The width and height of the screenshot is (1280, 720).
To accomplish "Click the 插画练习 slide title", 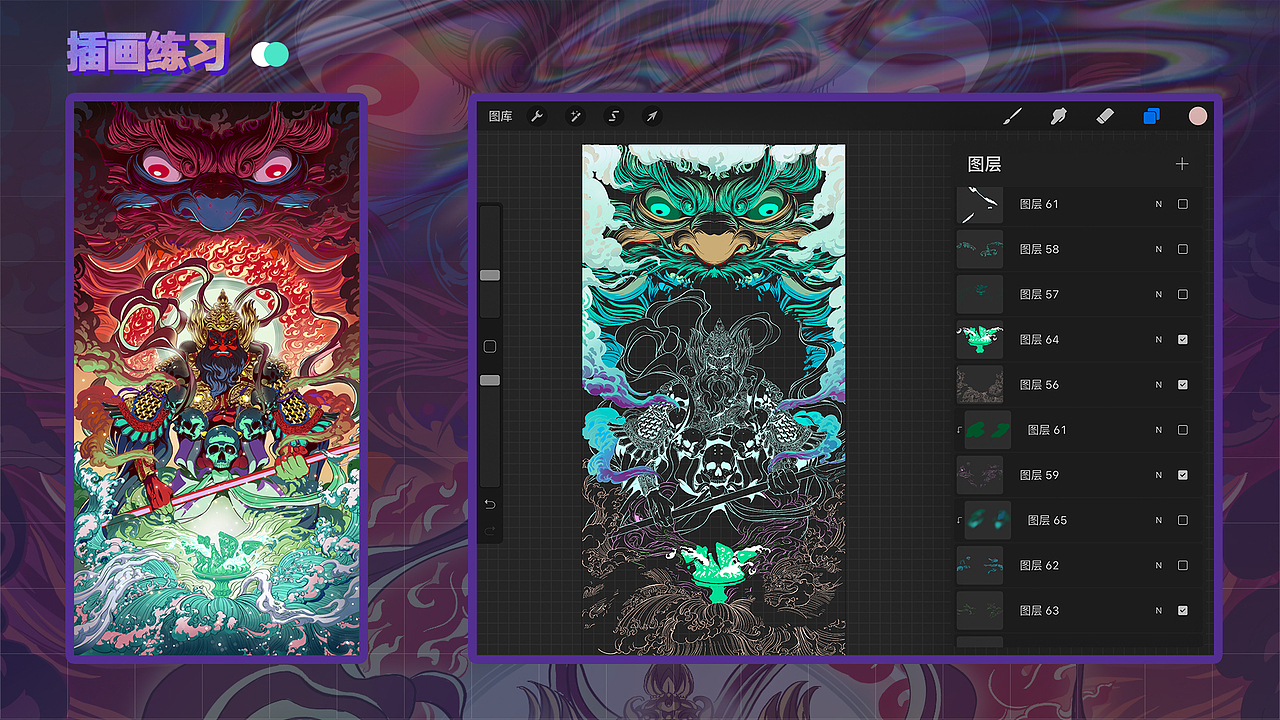I will coord(147,53).
